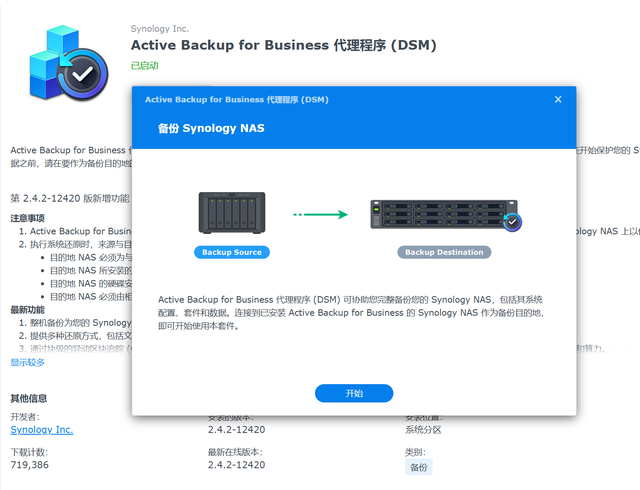This screenshot has height=490, width=640.
Task: Click the 最新功能 heading
Action: click(27, 310)
